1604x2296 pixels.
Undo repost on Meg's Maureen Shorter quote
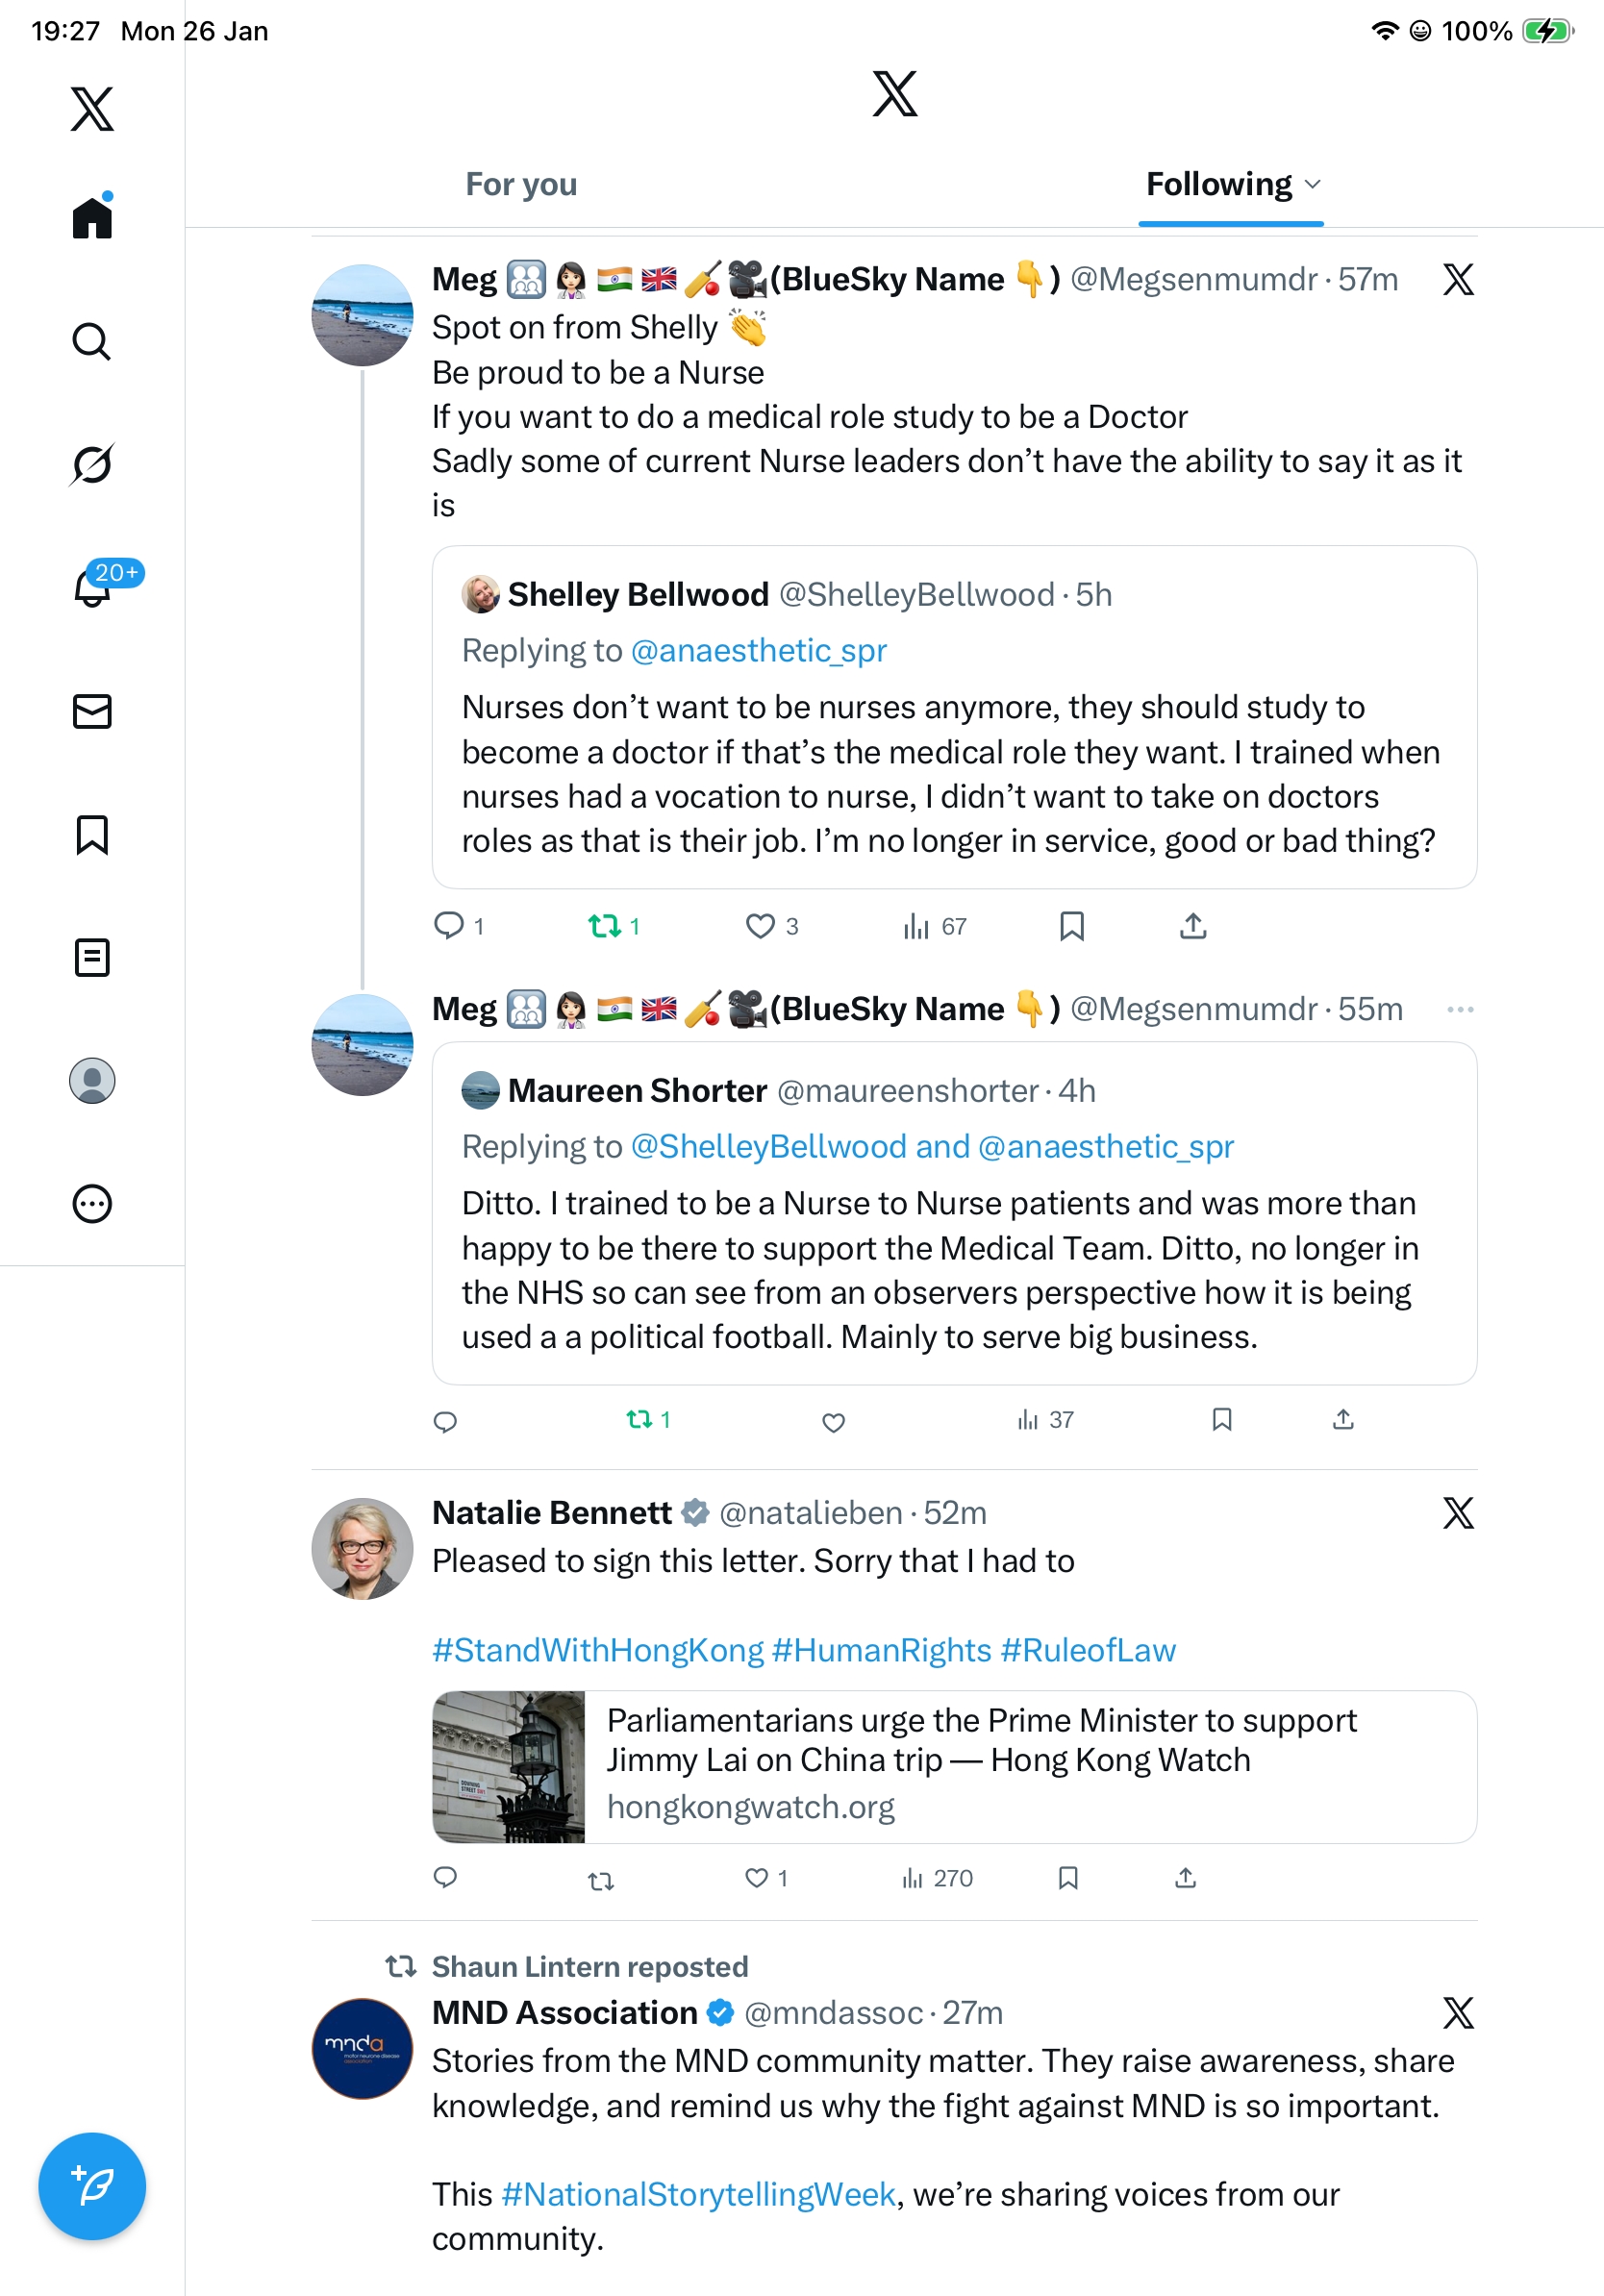(640, 1419)
